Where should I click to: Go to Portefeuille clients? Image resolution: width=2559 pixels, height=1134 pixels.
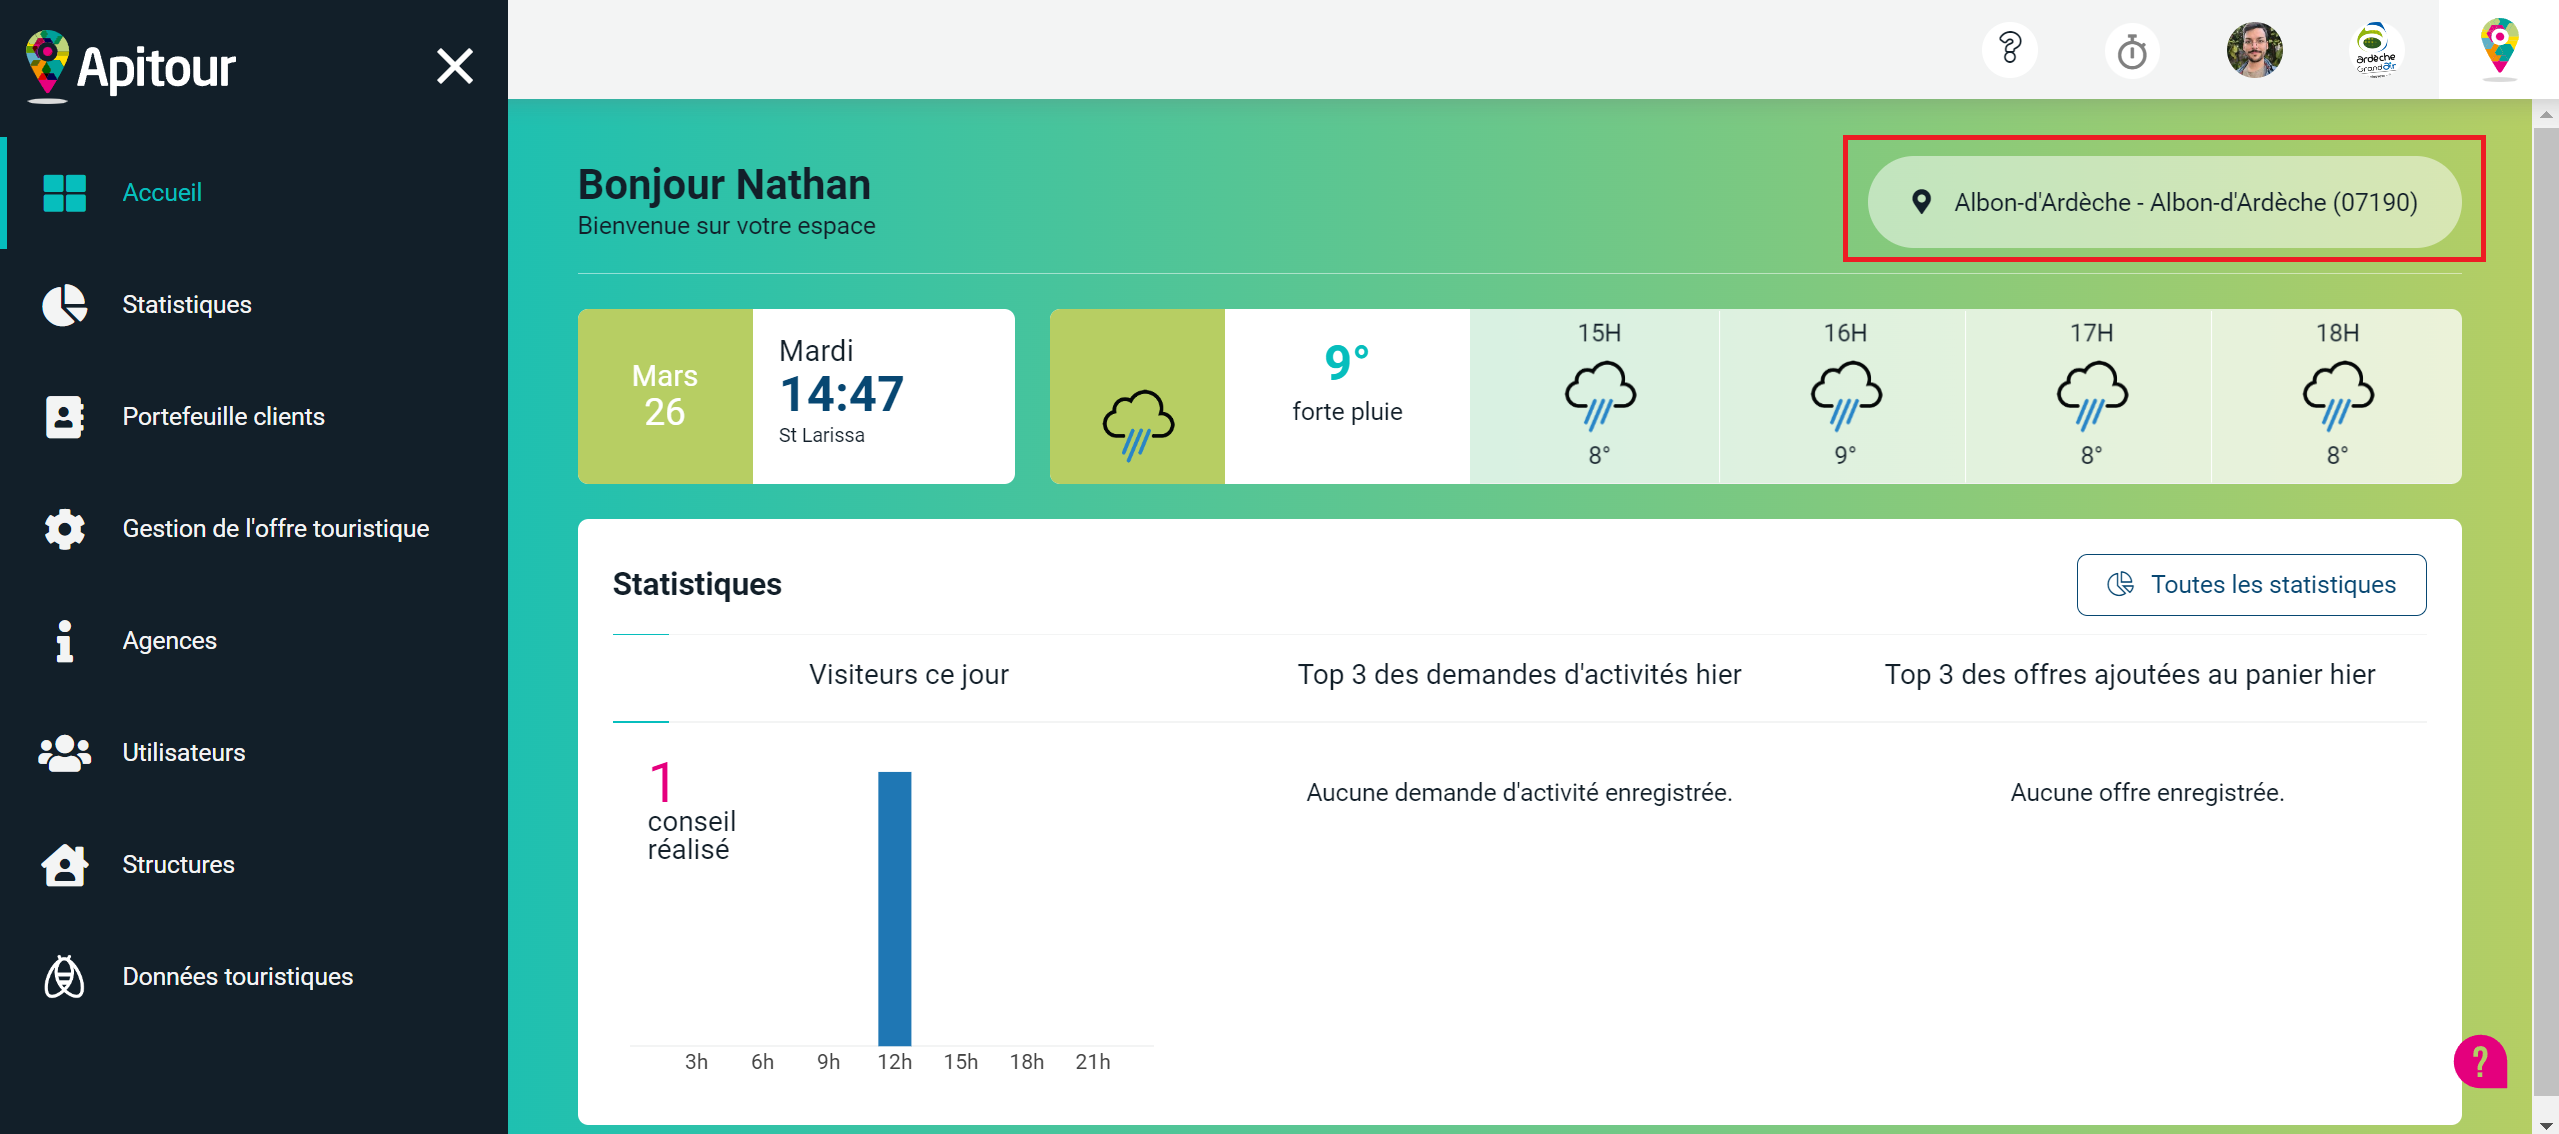pyautogui.click(x=223, y=416)
